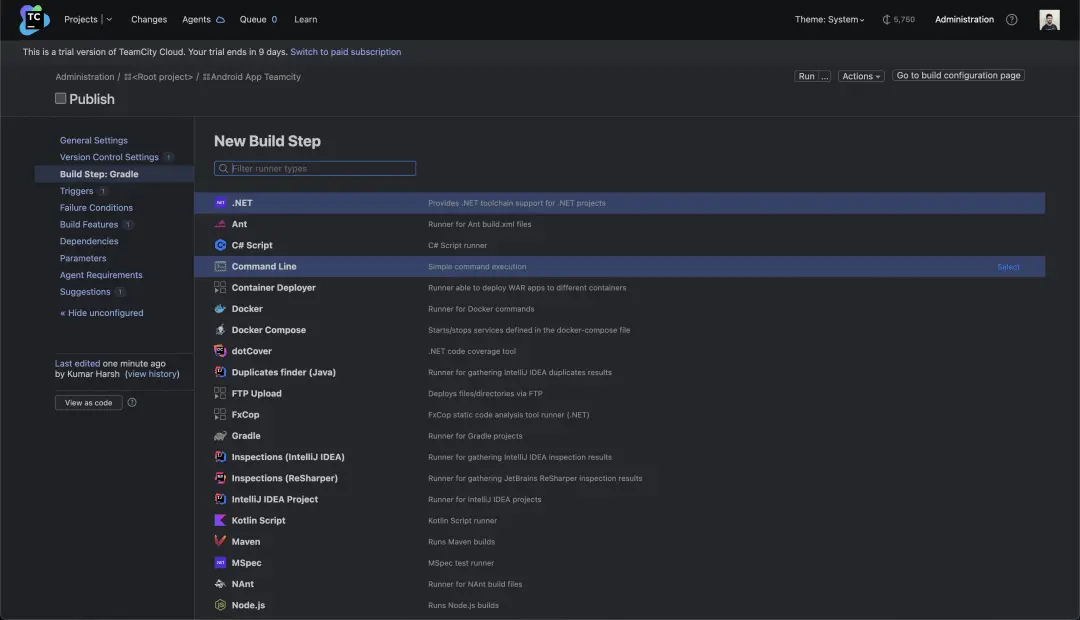Open Version Control Settings
Screen dimensions: 1080x620
coord(109,157)
